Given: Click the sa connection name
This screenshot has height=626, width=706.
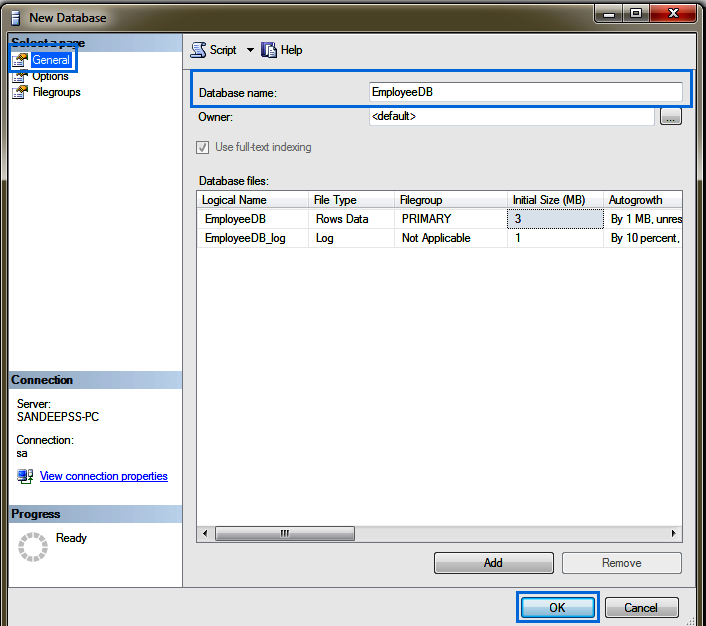Looking at the screenshot, I should click(x=22, y=454).
